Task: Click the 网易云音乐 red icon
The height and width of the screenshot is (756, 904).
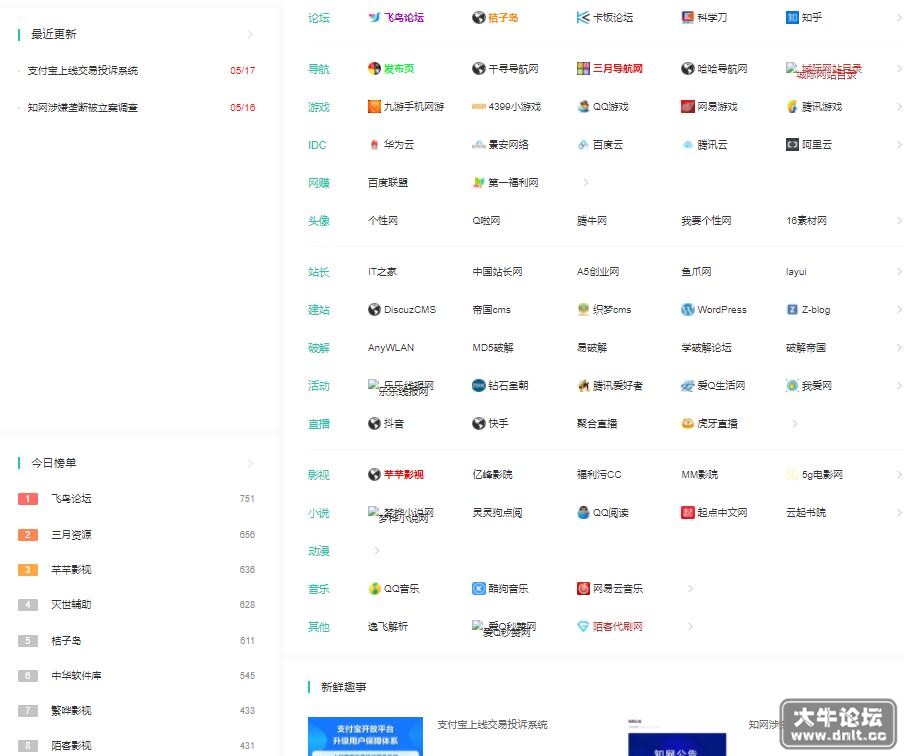Action: click(x=583, y=589)
